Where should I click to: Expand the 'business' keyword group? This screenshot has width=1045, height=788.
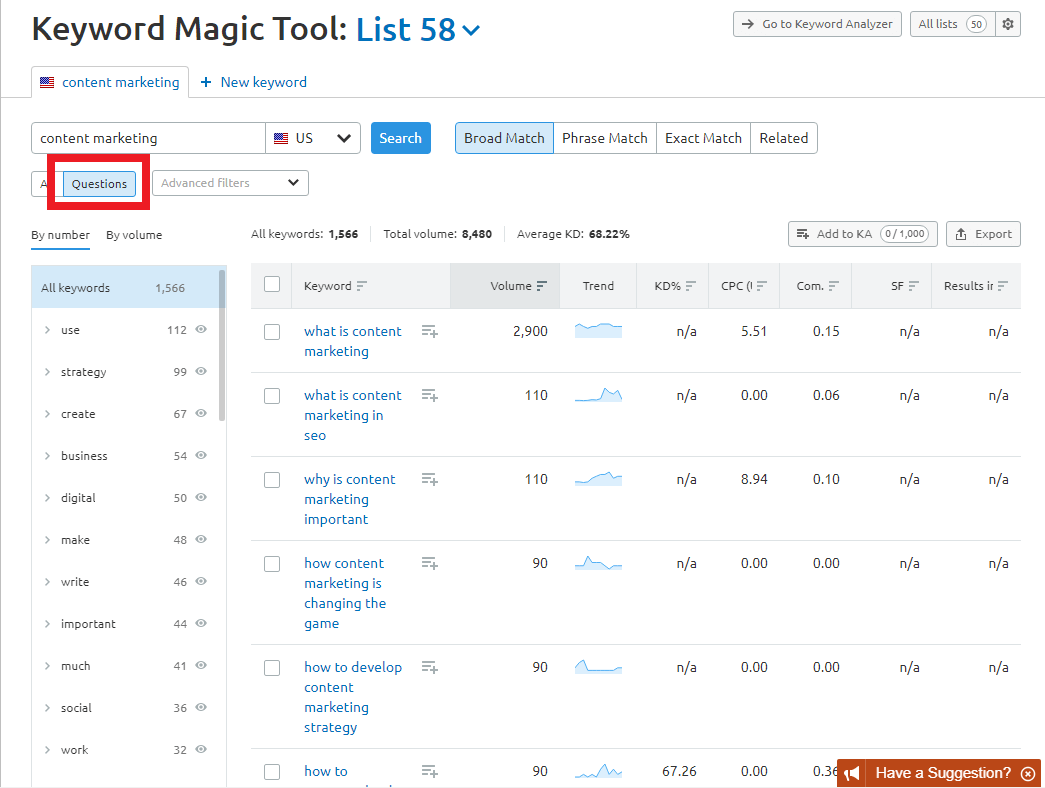[x=47, y=455]
